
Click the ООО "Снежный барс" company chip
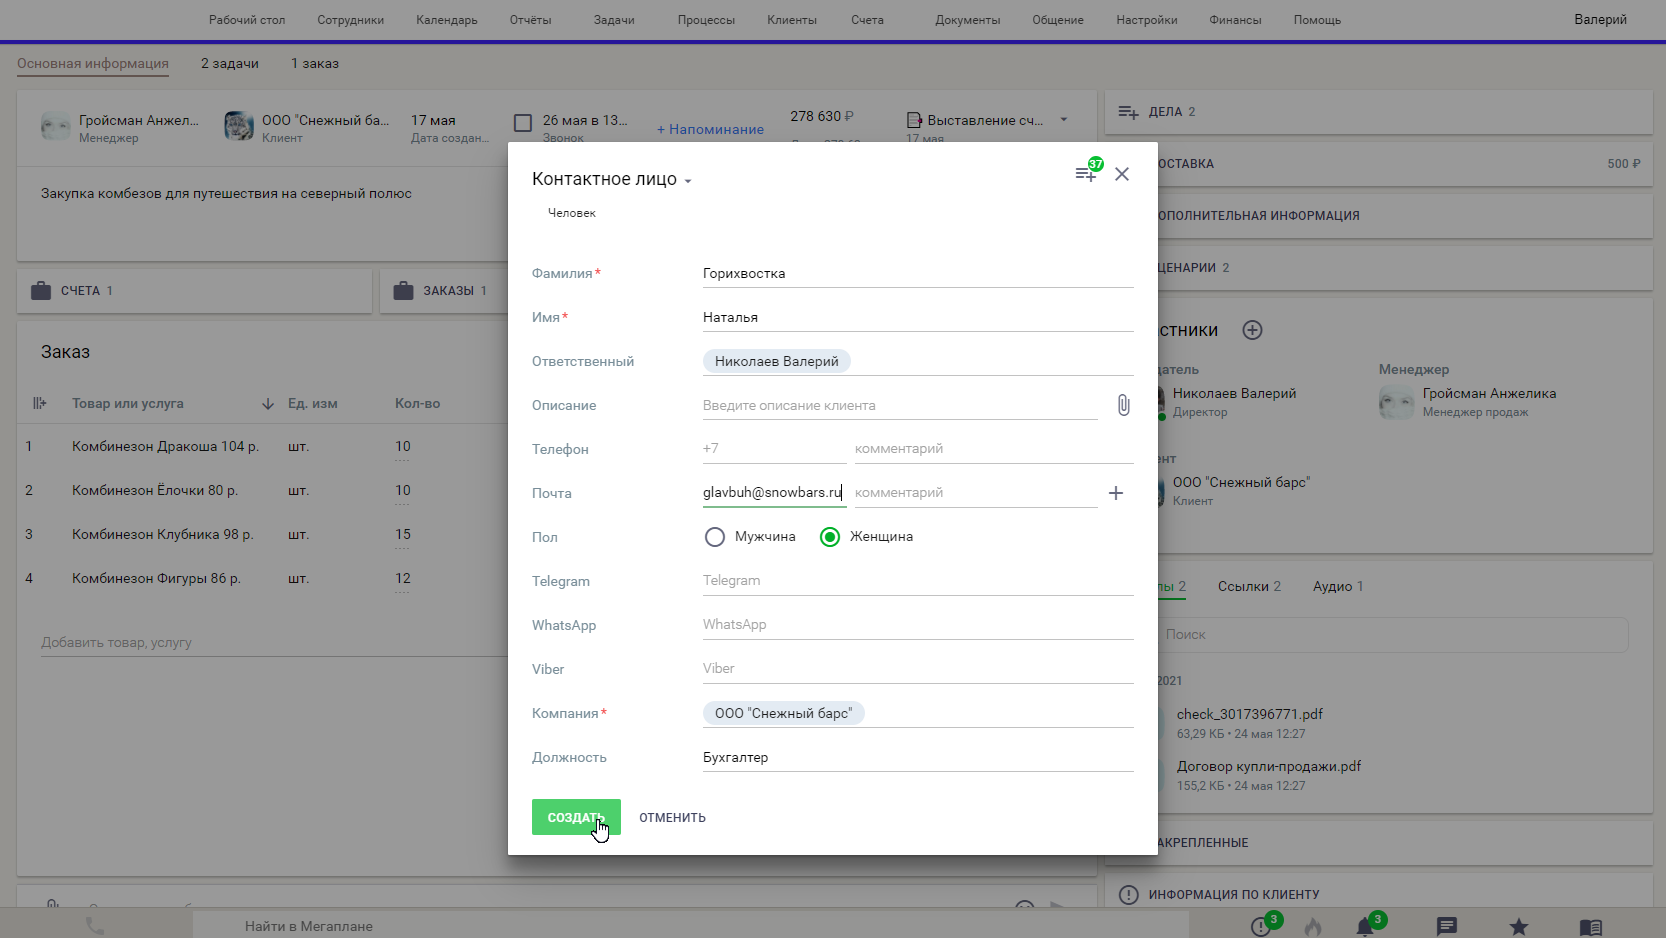pos(784,713)
